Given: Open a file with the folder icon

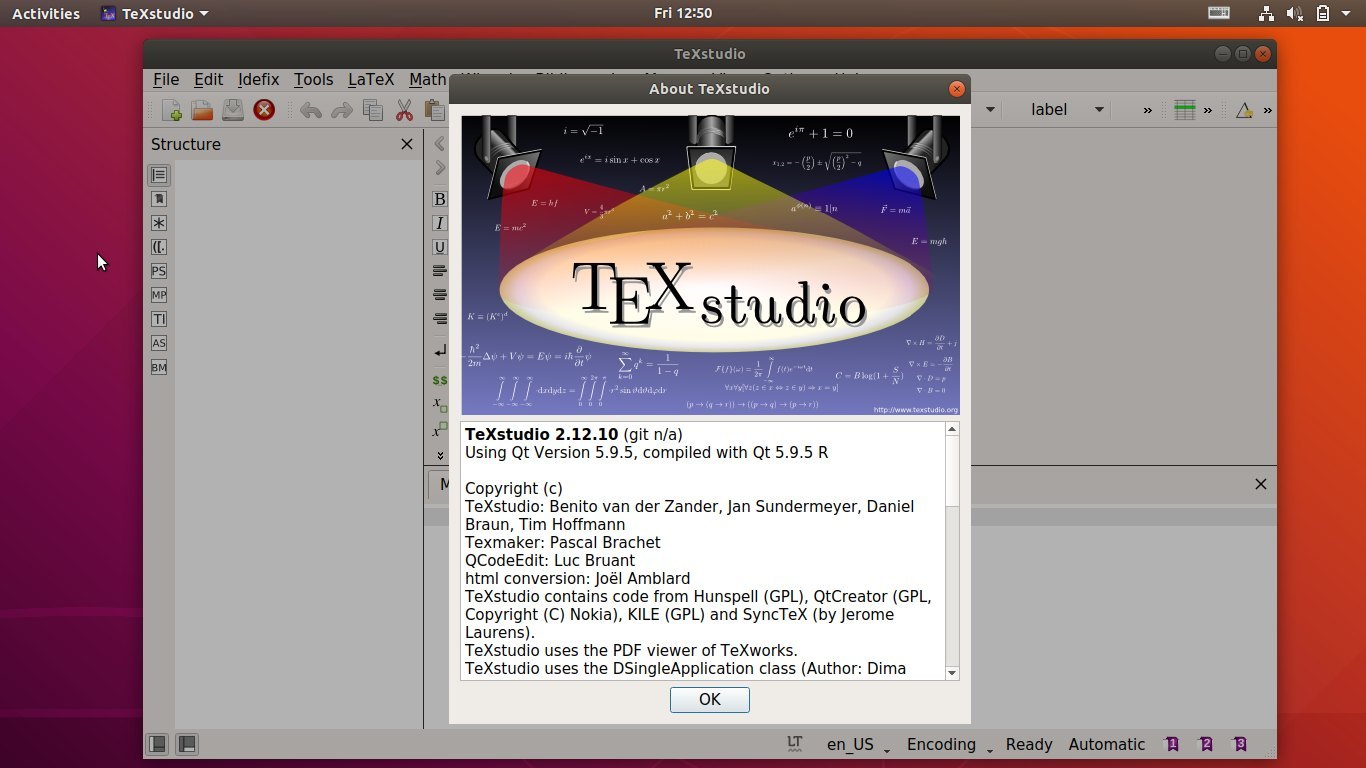Looking at the screenshot, I should pos(202,110).
